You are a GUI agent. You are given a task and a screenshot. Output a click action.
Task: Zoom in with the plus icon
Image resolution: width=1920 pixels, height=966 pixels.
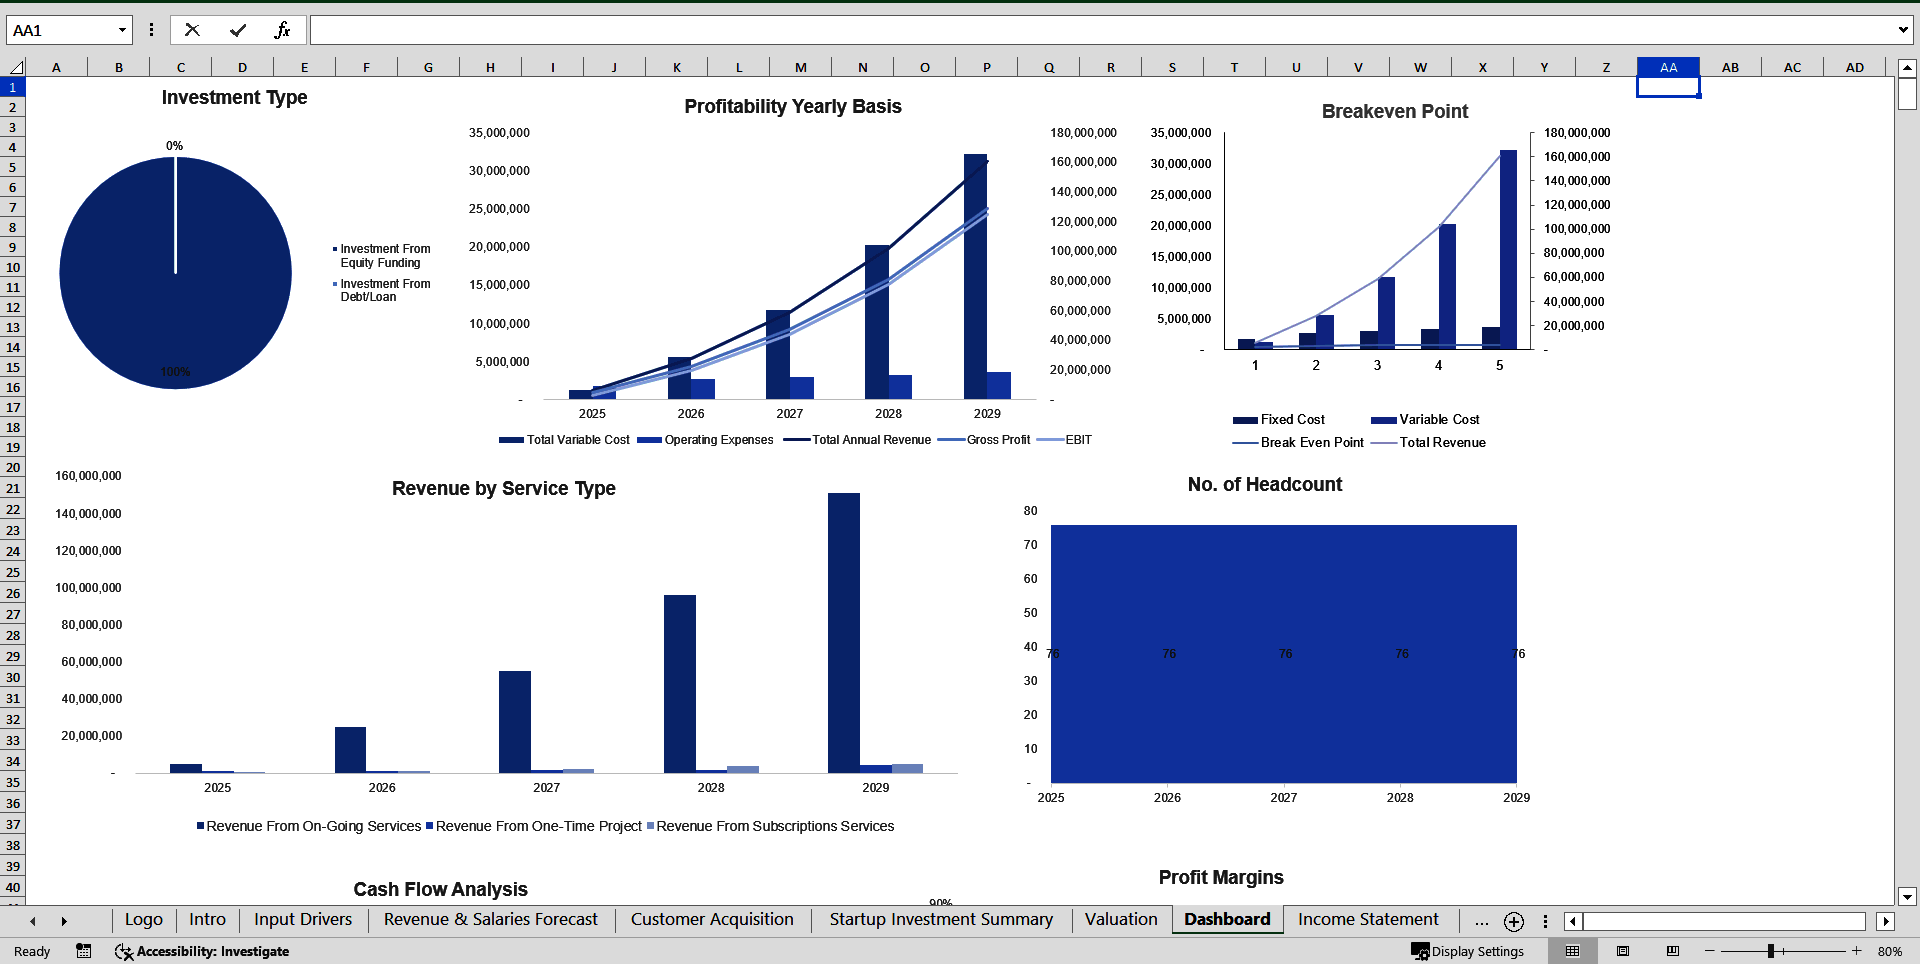(1857, 951)
